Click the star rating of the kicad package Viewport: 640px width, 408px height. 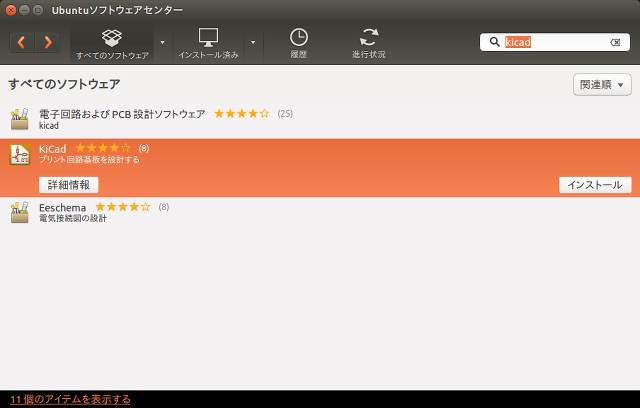tap(242, 113)
